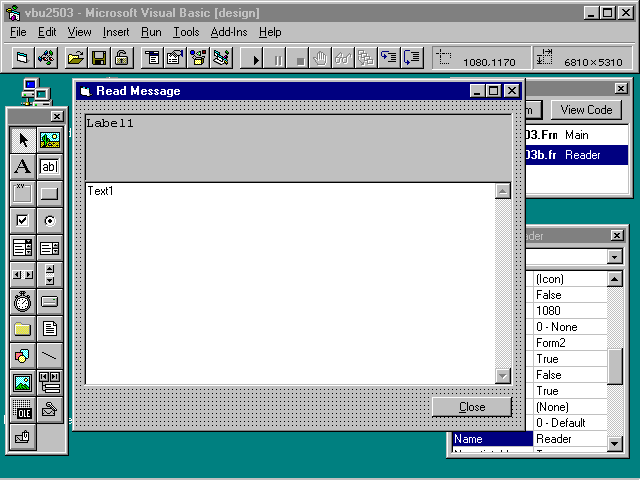Select the CheckBox tool in toolbox
640x480 pixels.
click(x=22, y=220)
